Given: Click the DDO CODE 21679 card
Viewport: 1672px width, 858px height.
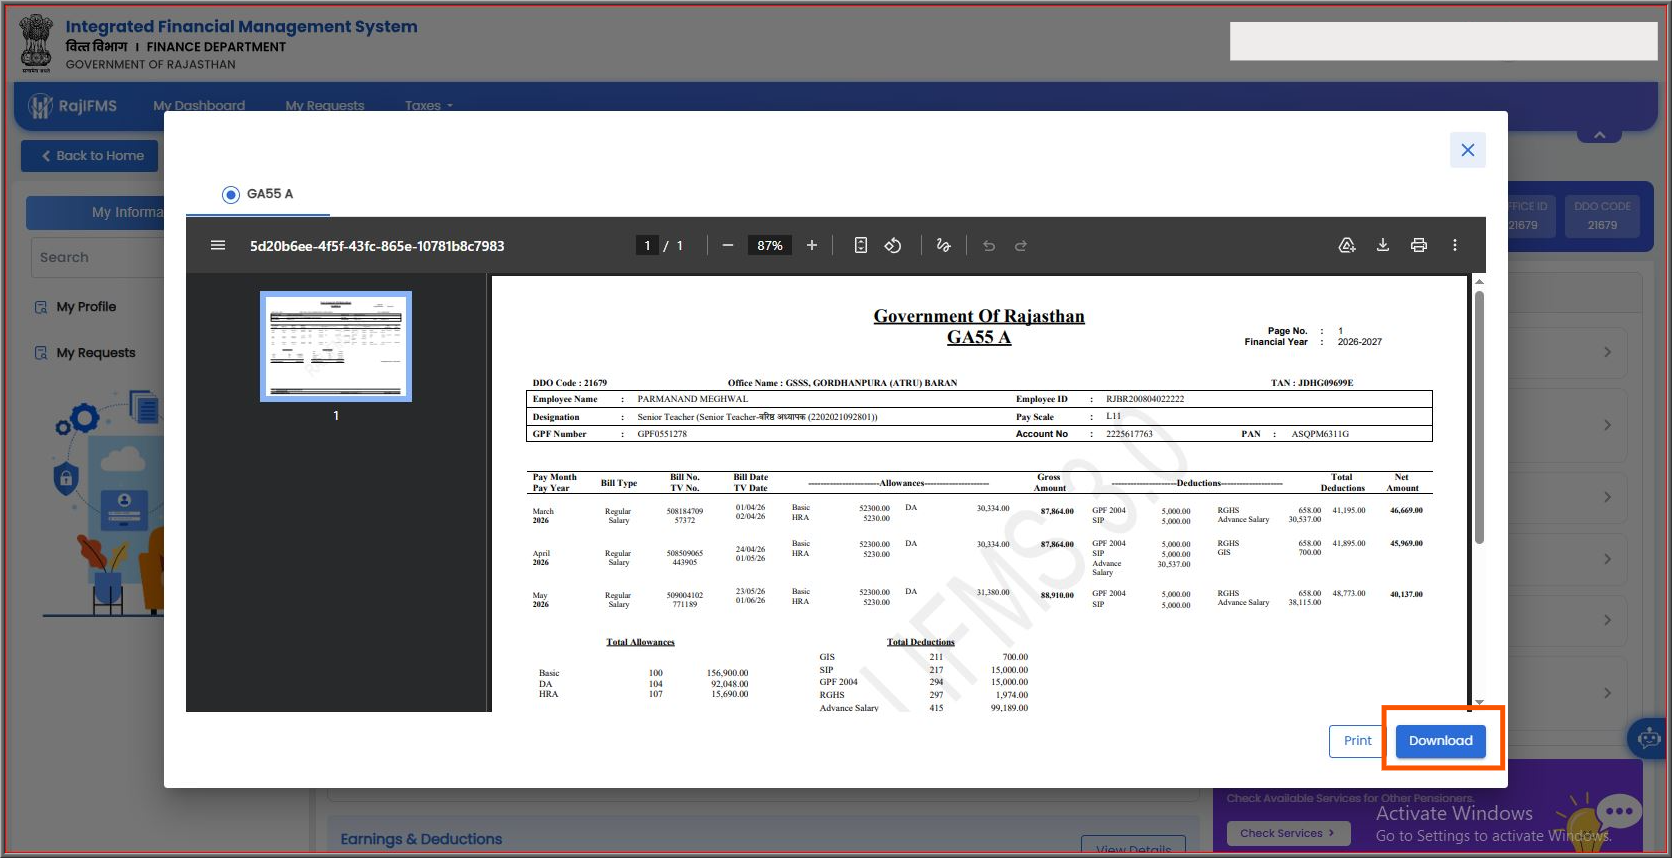Looking at the screenshot, I should coord(1602,215).
